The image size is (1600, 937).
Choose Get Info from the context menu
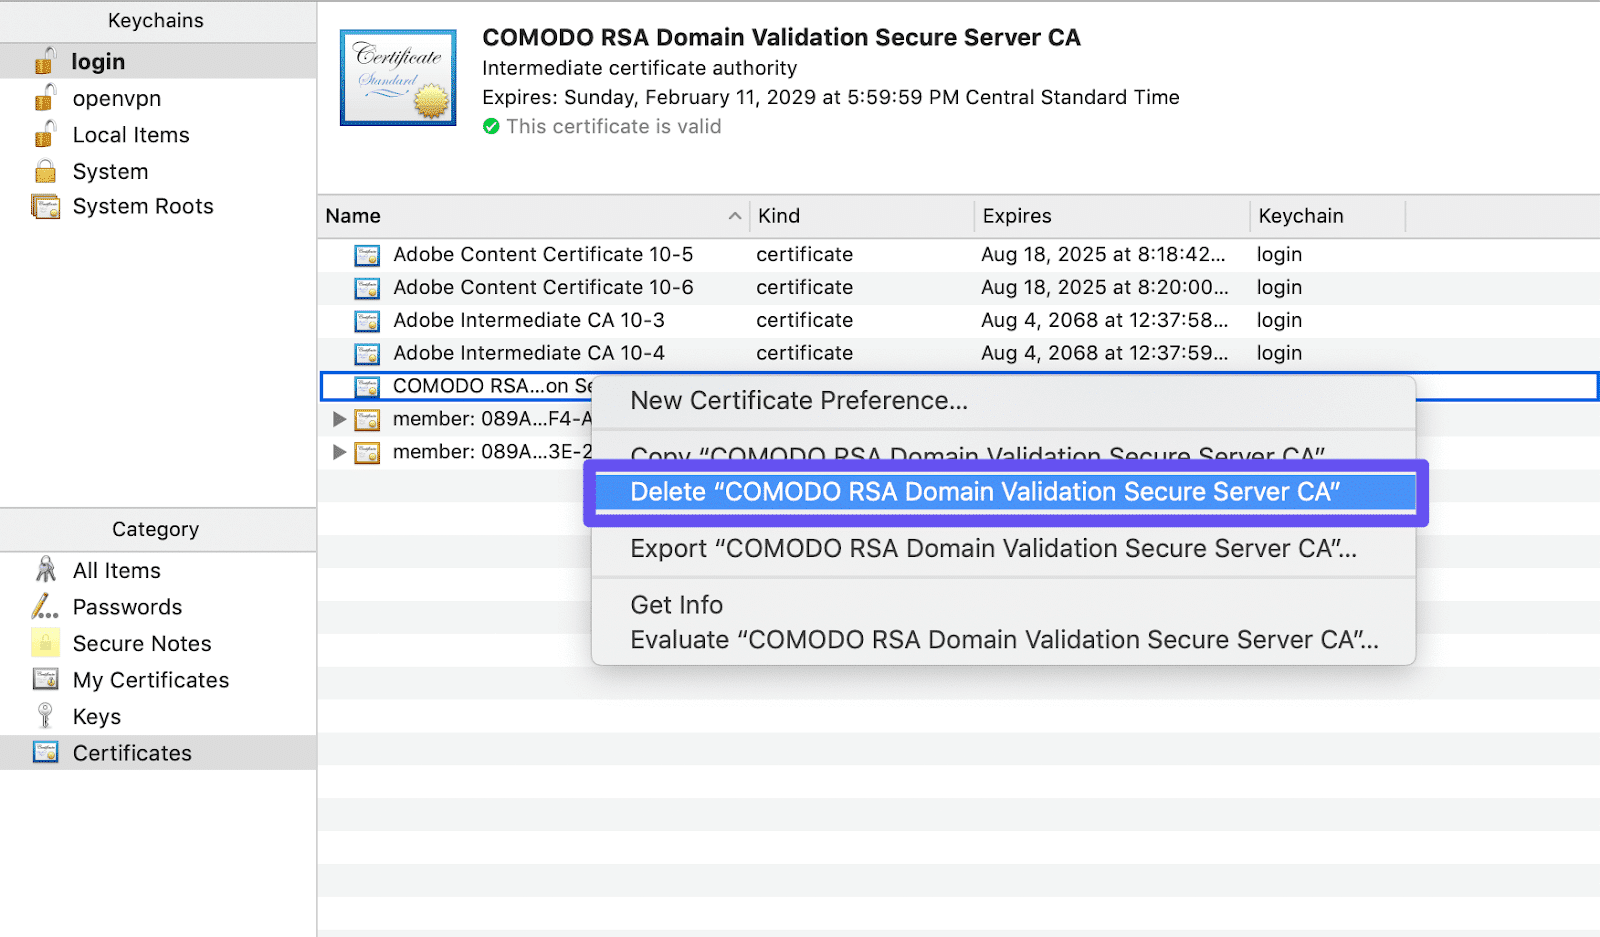[x=676, y=604]
